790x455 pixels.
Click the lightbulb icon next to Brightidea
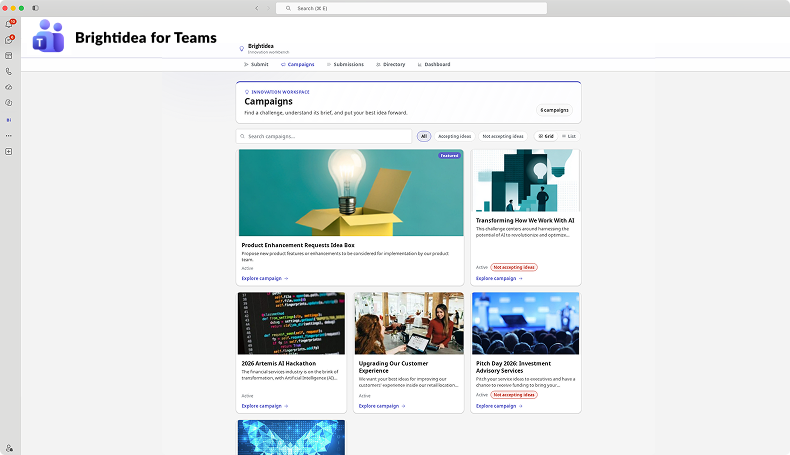coord(241,49)
